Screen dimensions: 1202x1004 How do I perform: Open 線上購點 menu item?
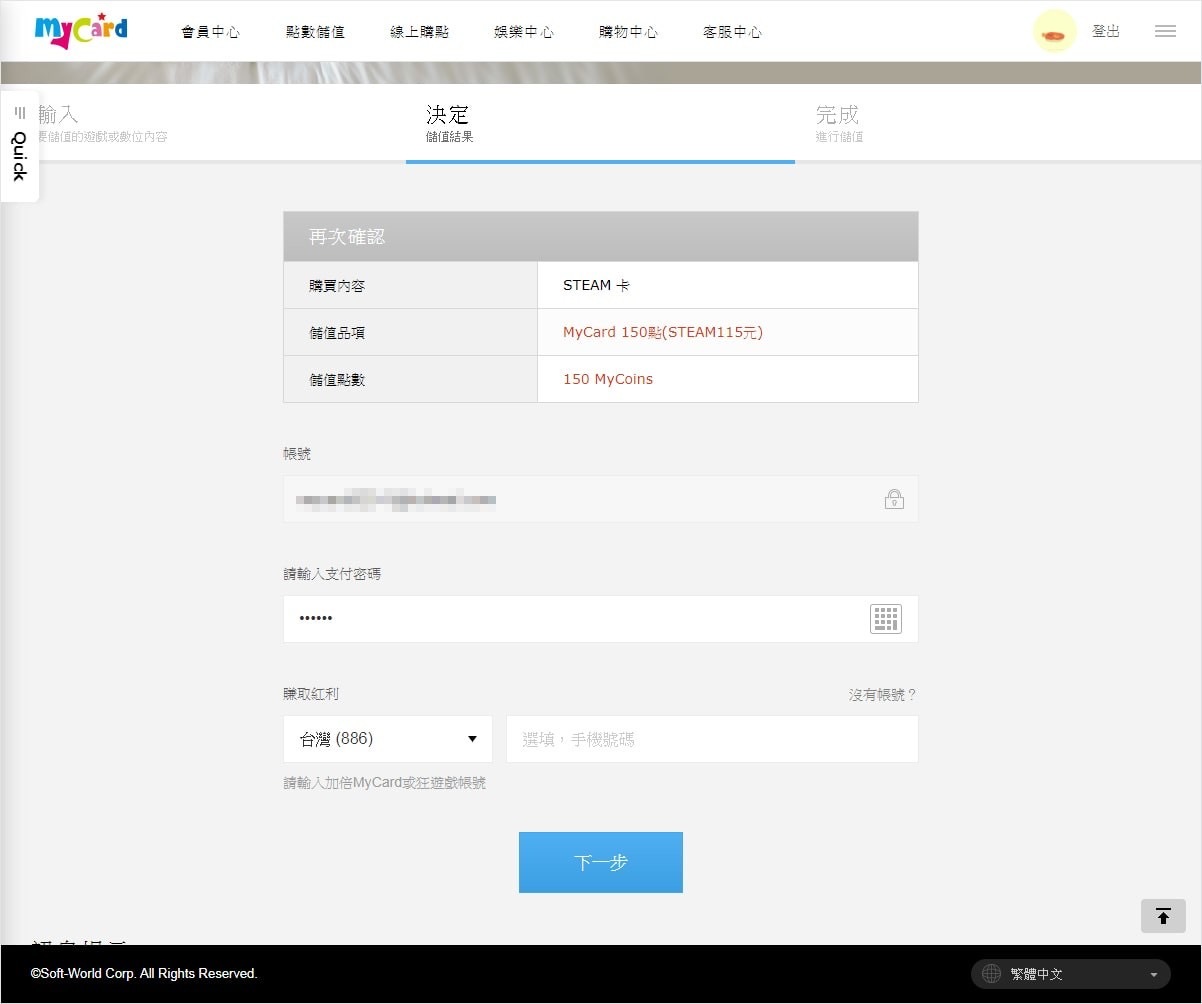tap(420, 32)
